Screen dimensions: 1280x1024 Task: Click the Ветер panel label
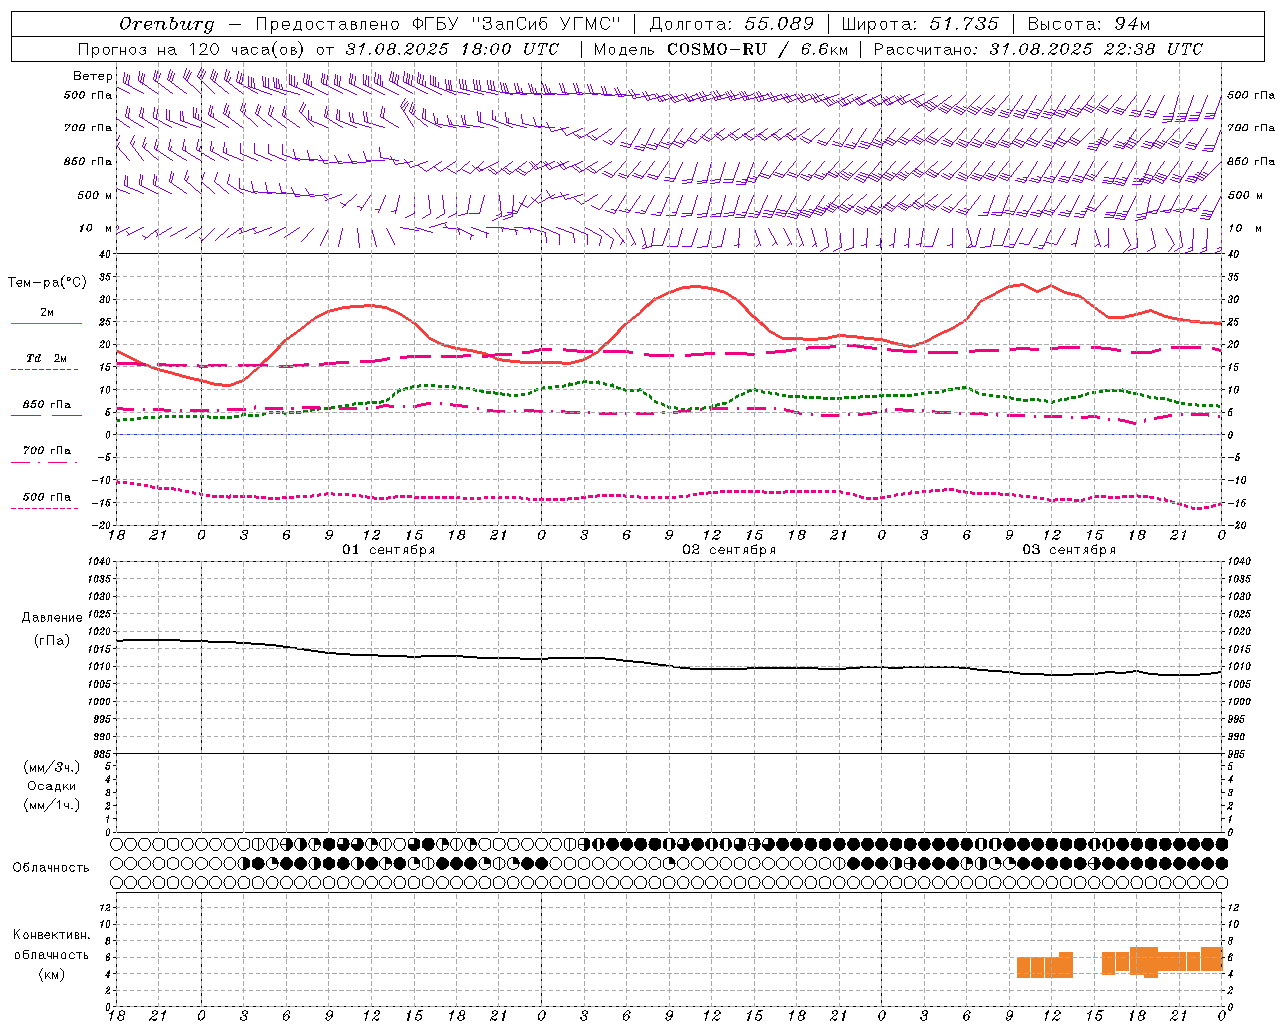[92, 76]
